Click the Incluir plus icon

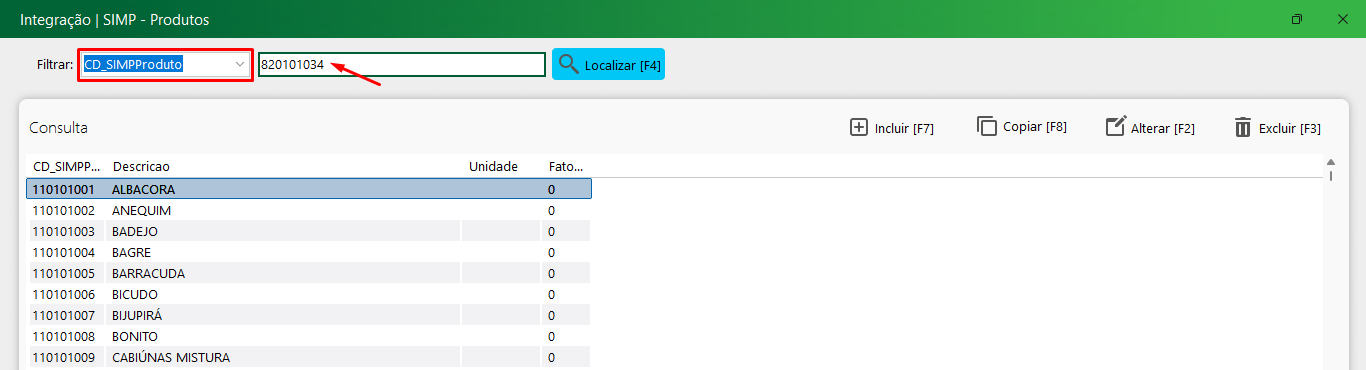[x=858, y=127]
